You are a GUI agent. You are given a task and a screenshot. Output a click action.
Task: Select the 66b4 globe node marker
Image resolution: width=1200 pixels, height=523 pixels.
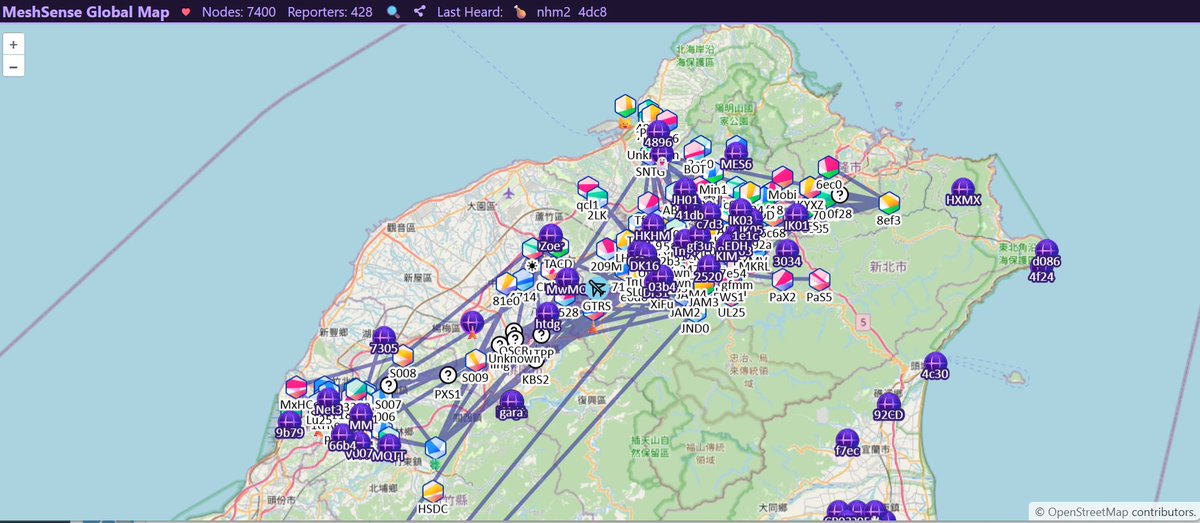click(x=342, y=435)
